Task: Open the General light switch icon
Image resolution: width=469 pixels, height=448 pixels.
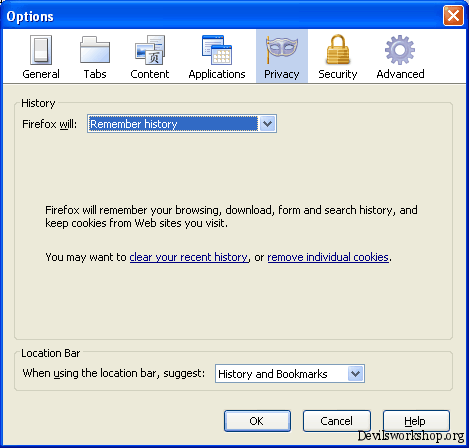Action: 41,50
